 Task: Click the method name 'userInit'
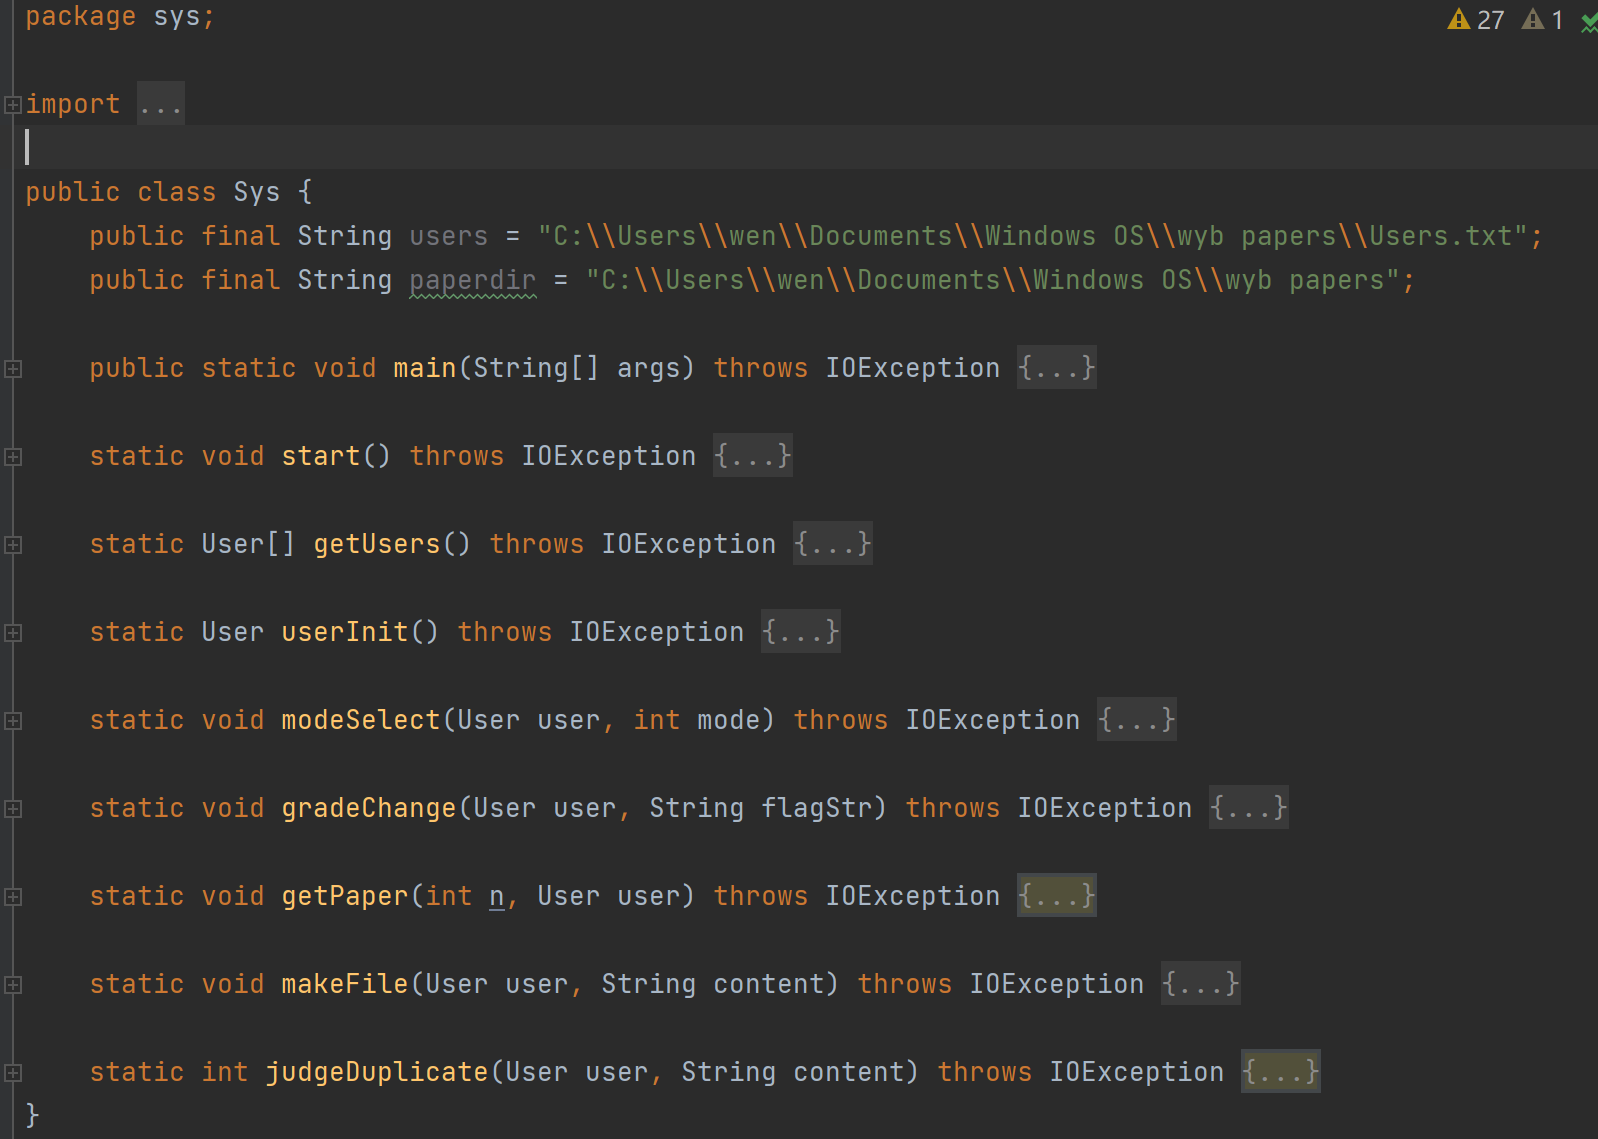[x=345, y=632]
